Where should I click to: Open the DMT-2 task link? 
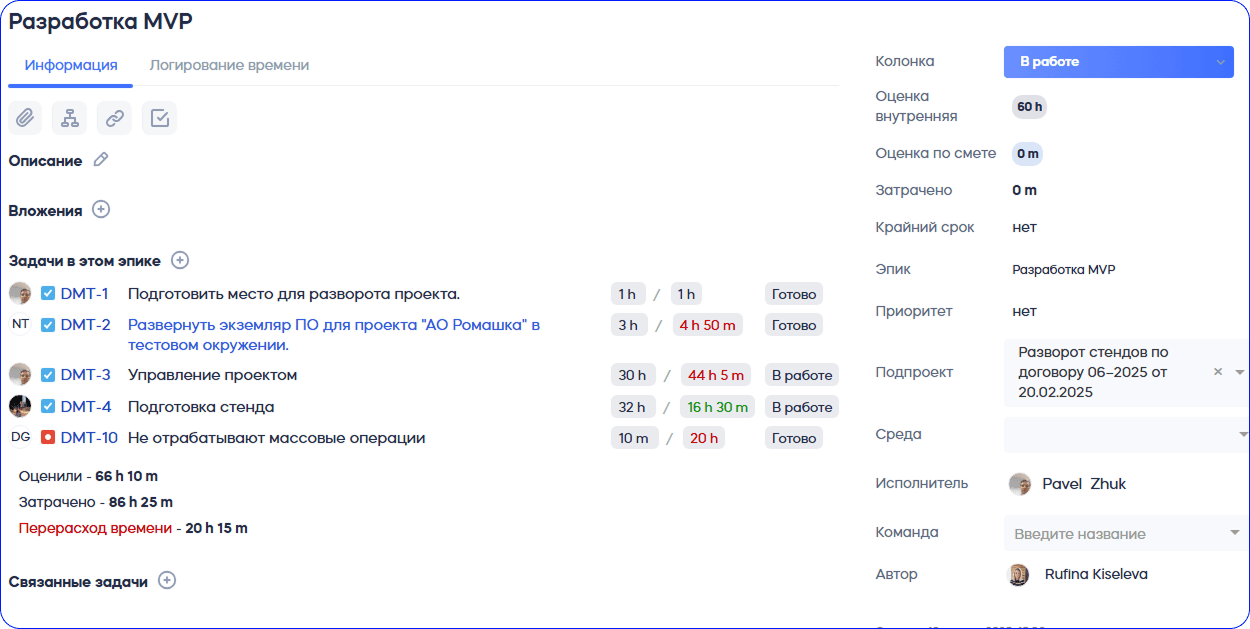pyautogui.click(x=85, y=325)
